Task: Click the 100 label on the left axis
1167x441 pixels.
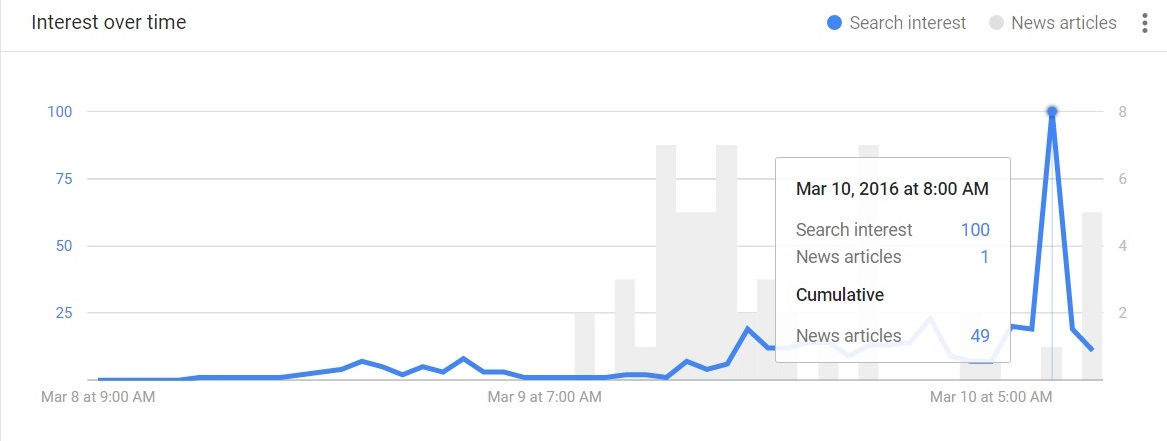Action: (x=60, y=111)
